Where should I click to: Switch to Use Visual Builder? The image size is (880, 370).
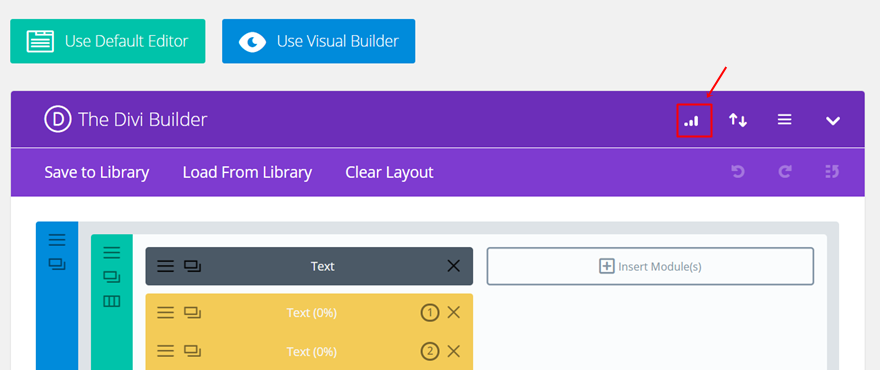319,41
